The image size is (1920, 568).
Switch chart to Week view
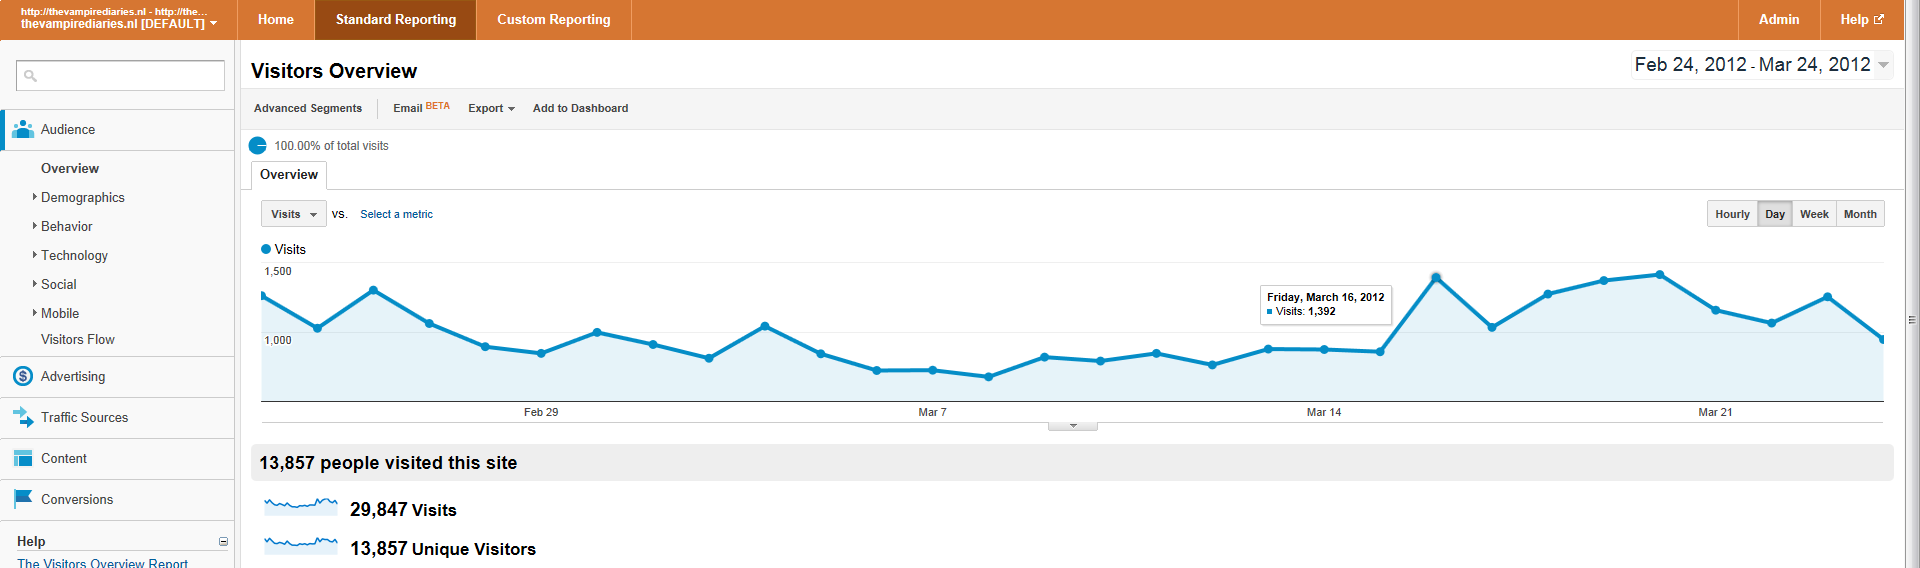1814,214
